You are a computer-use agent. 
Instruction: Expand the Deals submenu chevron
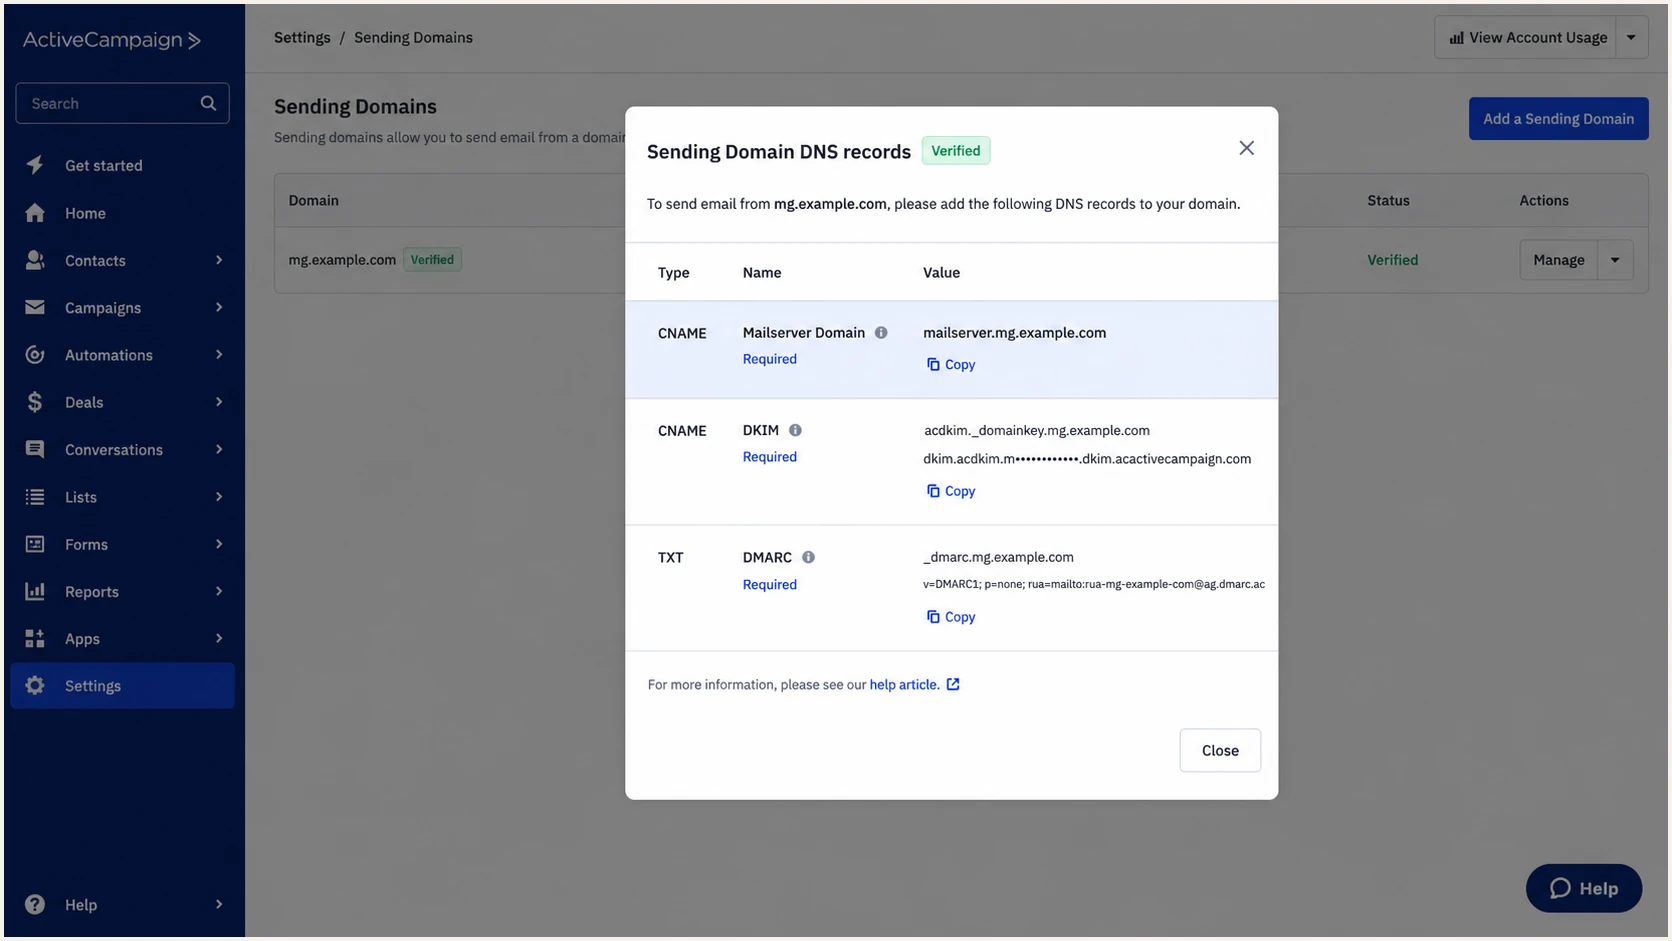pos(219,402)
